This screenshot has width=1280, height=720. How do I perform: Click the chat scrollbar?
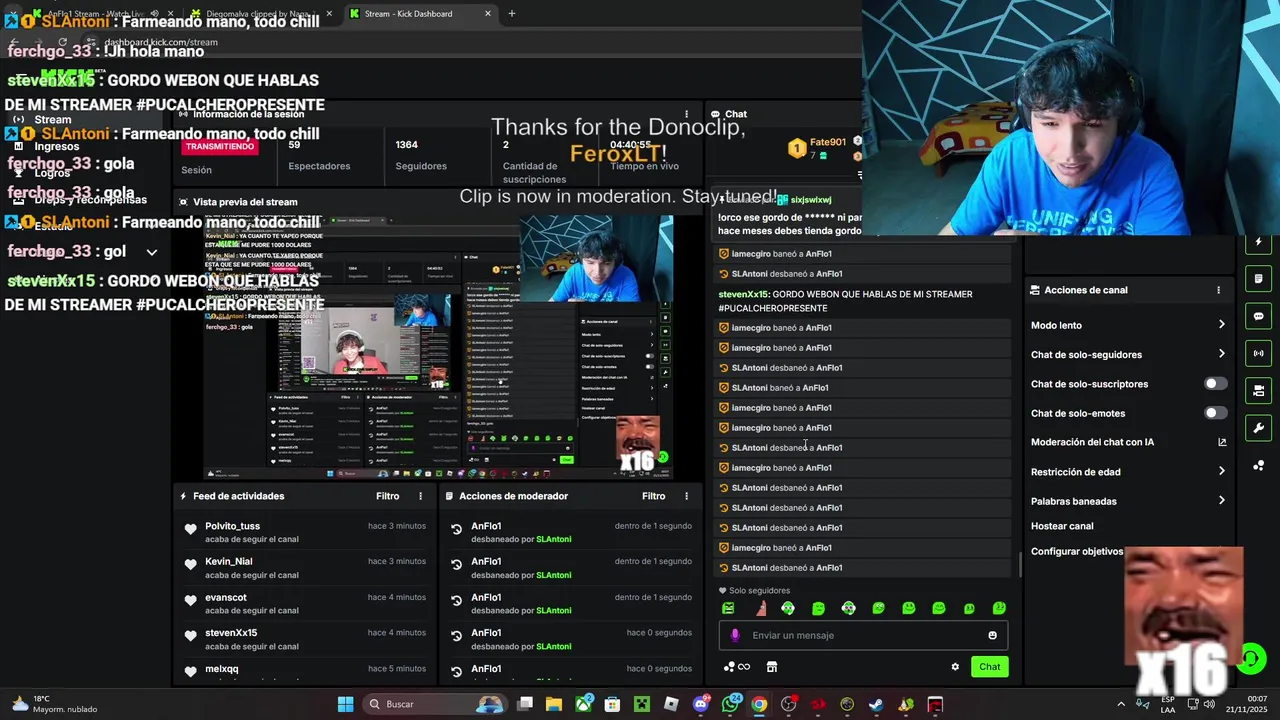coord(1020,564)
